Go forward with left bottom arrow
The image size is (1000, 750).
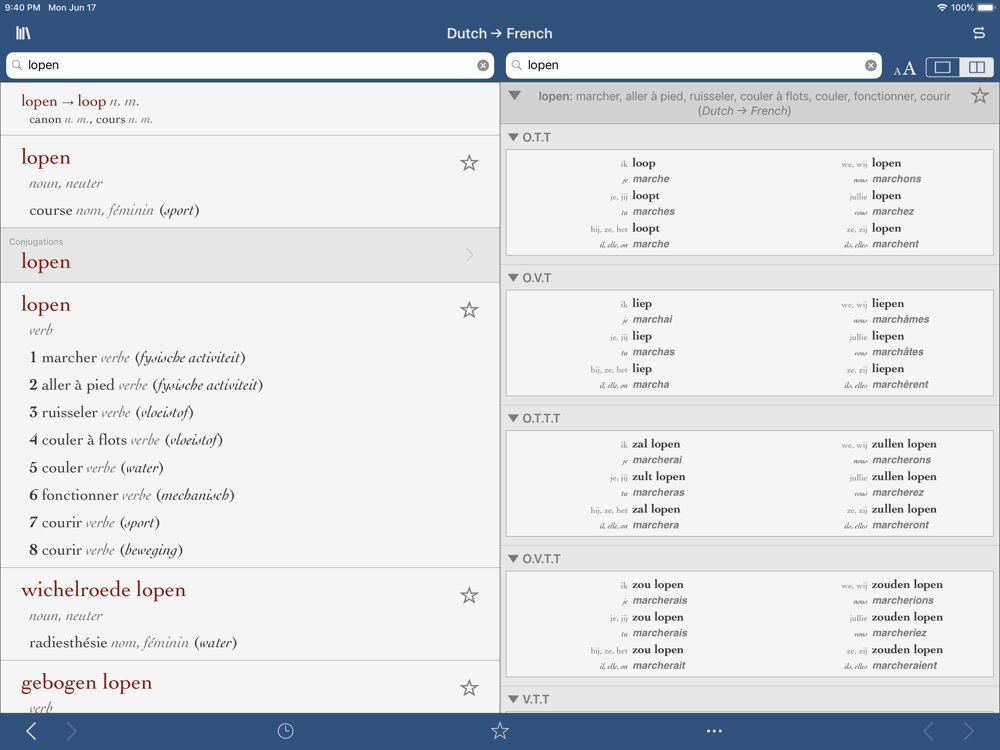click(71, 731)
